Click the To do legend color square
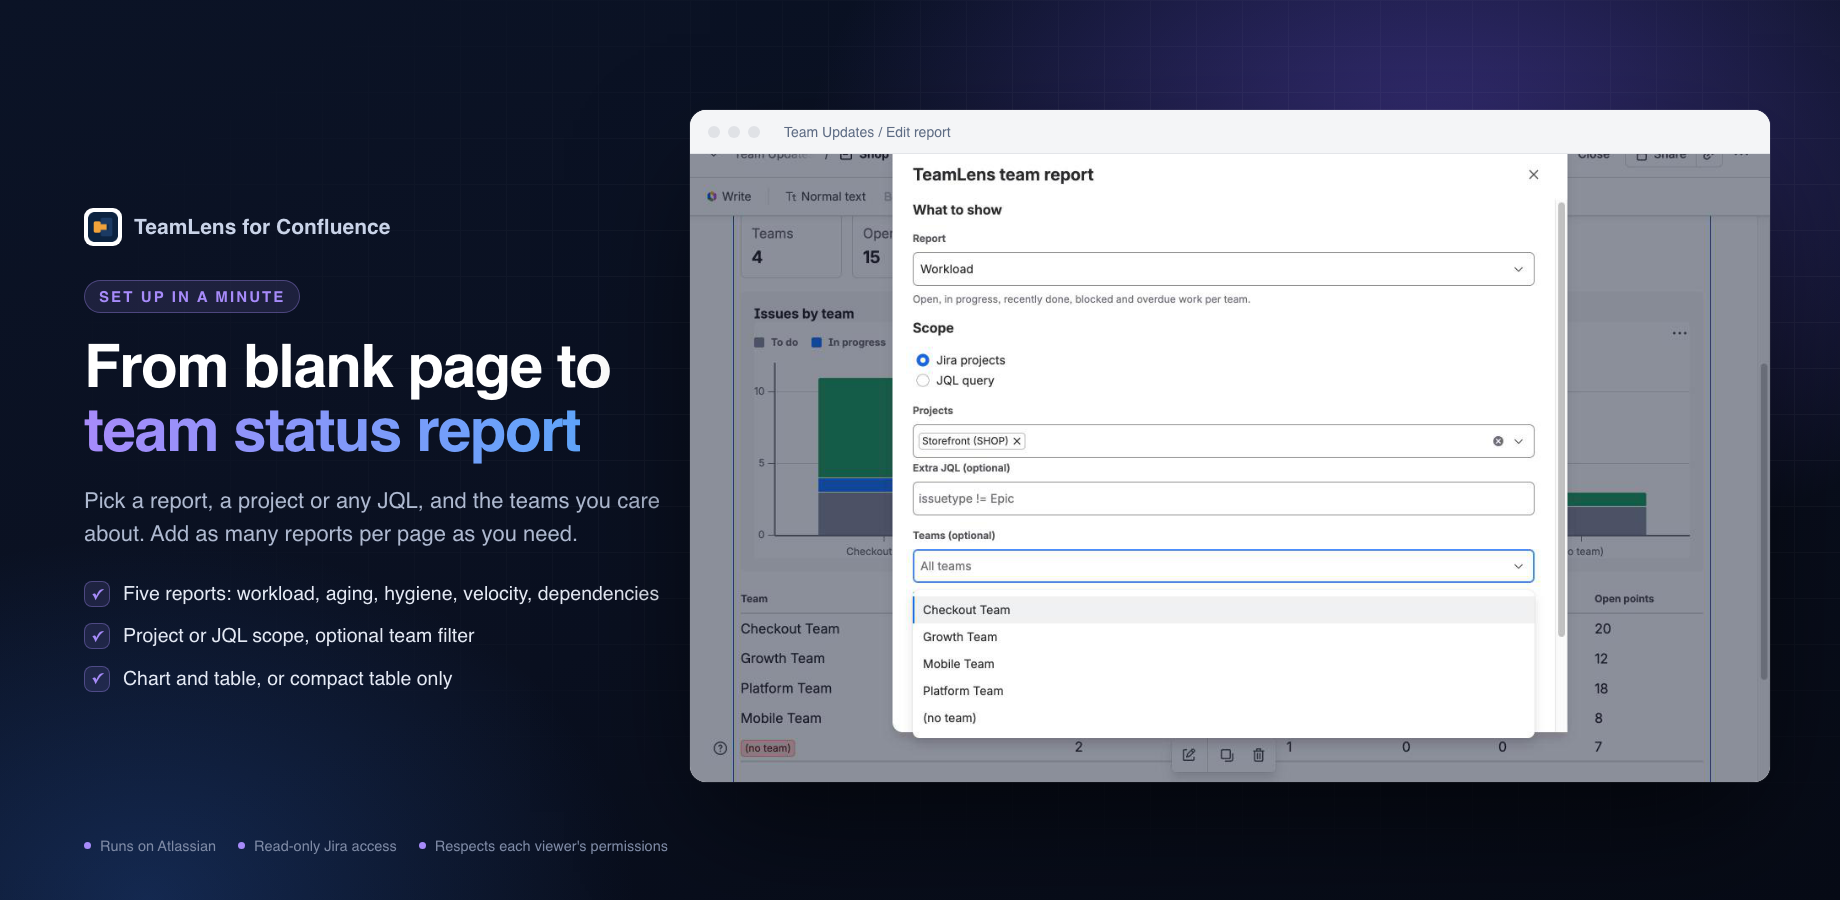This screenshot has width=1840, height=900. tap(759, 342)
